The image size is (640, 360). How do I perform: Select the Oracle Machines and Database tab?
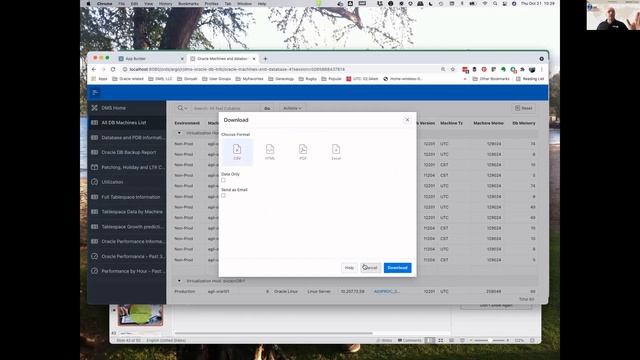[x=223, y=59]
